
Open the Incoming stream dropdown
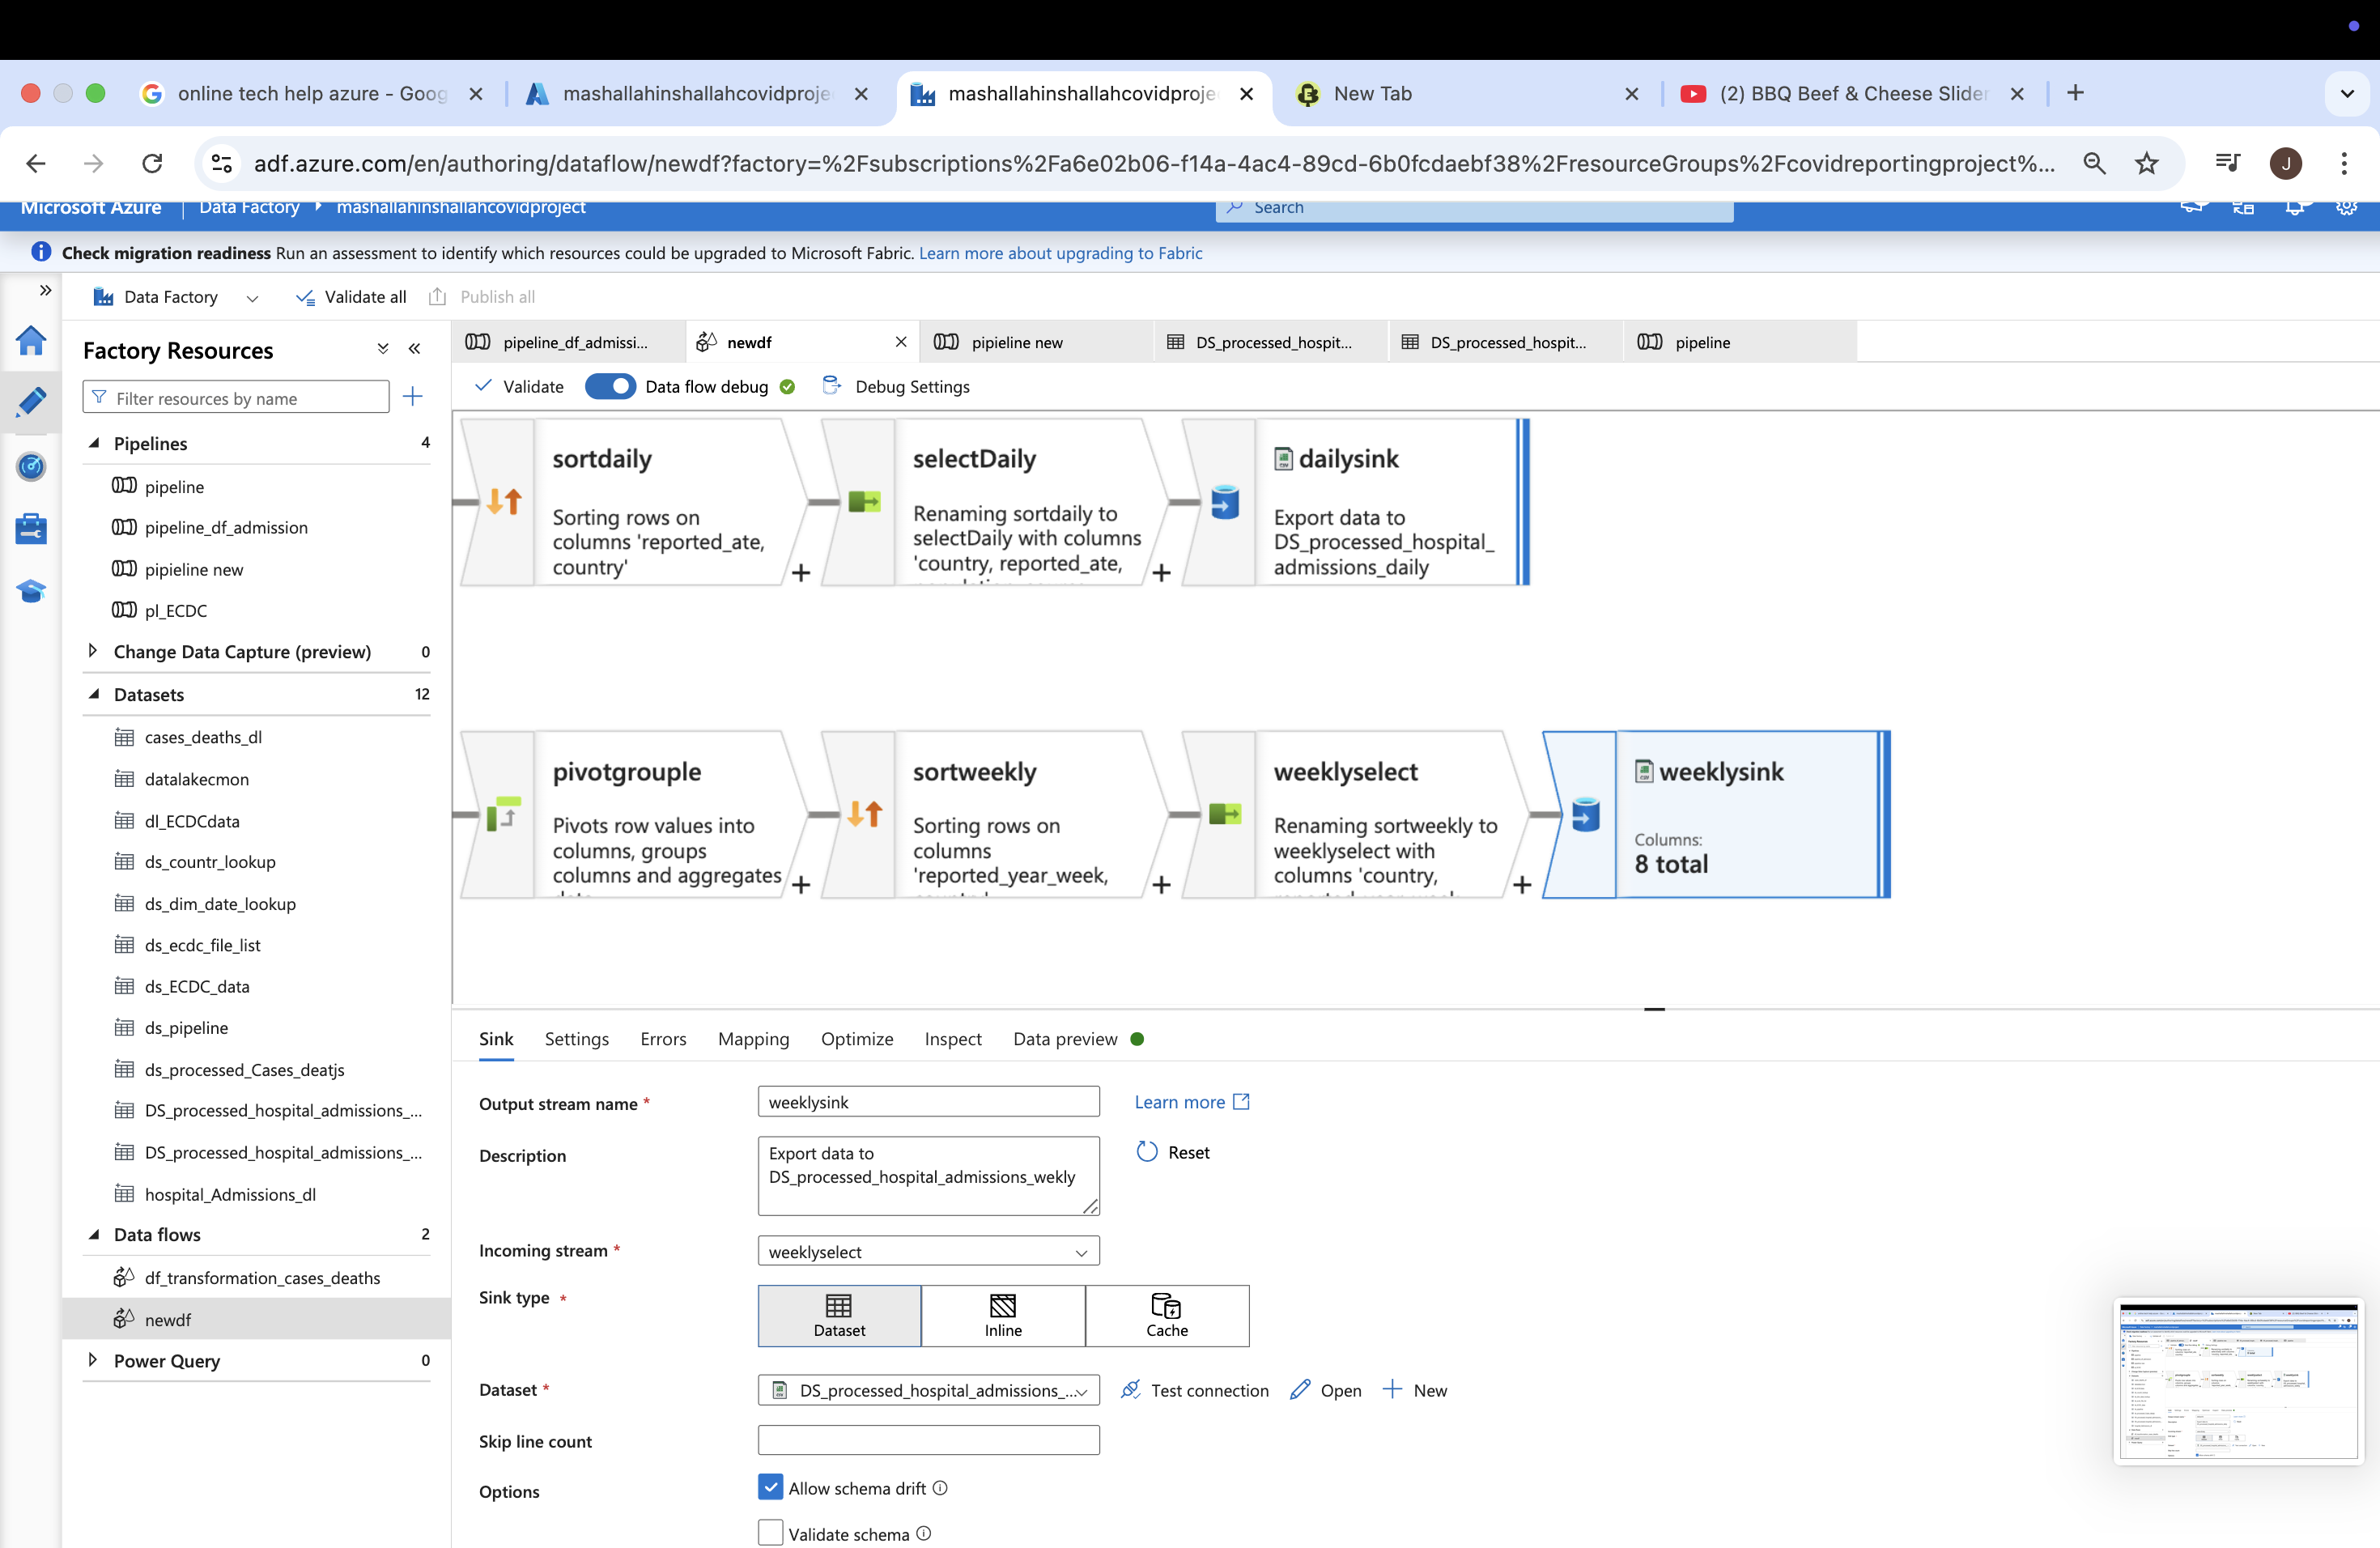tap(928, 1251)
